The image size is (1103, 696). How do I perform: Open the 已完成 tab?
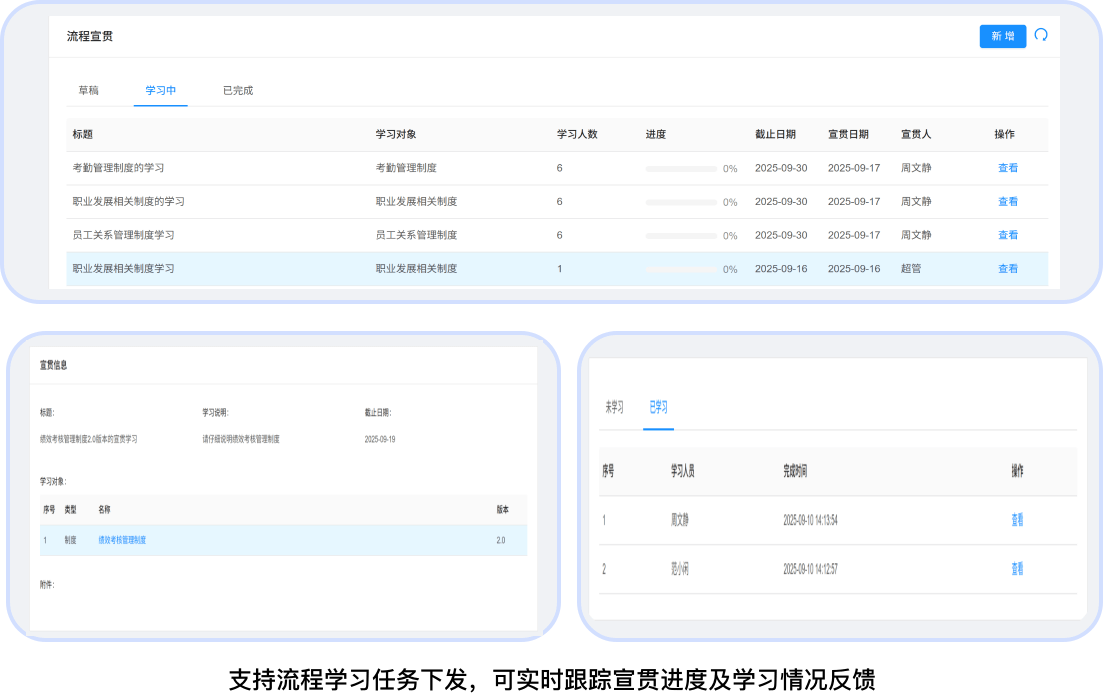(x=238, y=90)
